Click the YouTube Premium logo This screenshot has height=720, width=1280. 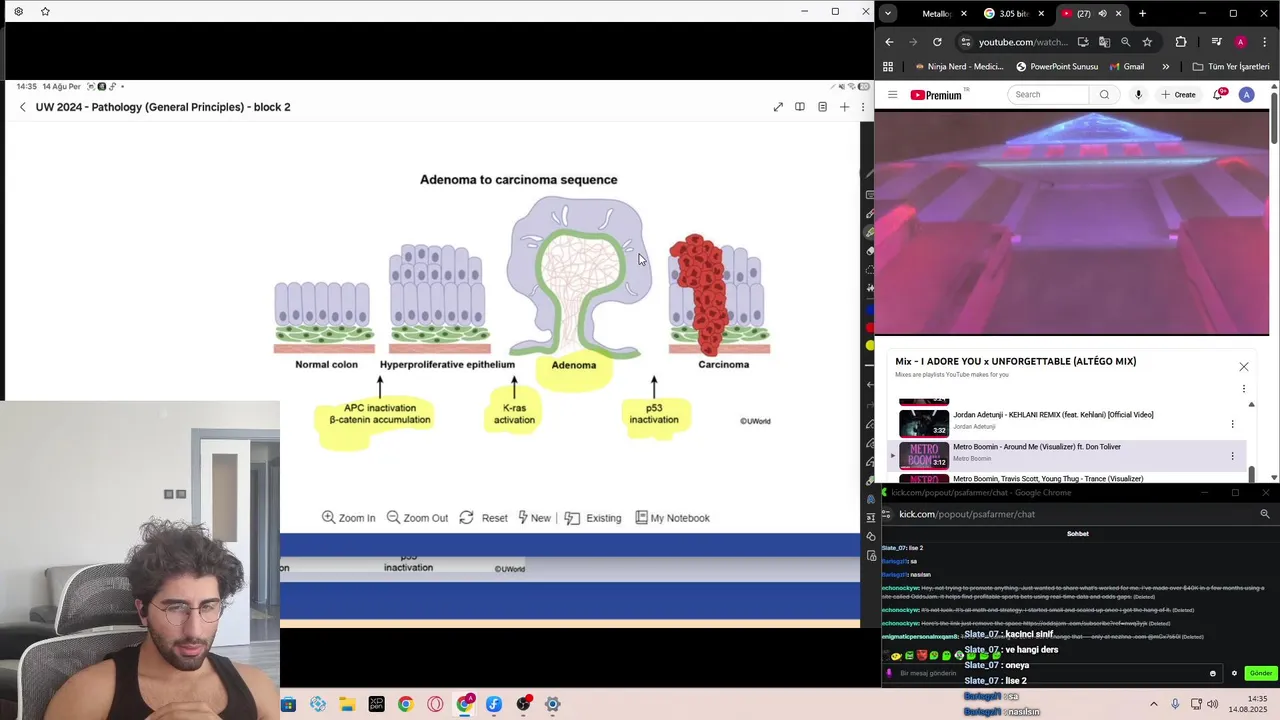click(937, 95)
